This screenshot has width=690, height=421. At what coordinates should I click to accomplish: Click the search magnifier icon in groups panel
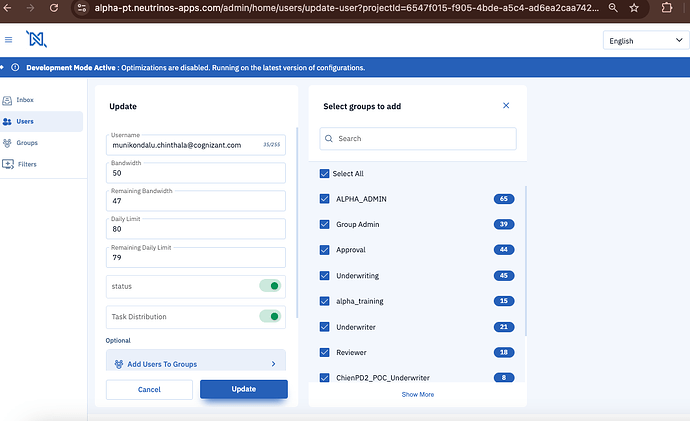(x=329, y=139)
